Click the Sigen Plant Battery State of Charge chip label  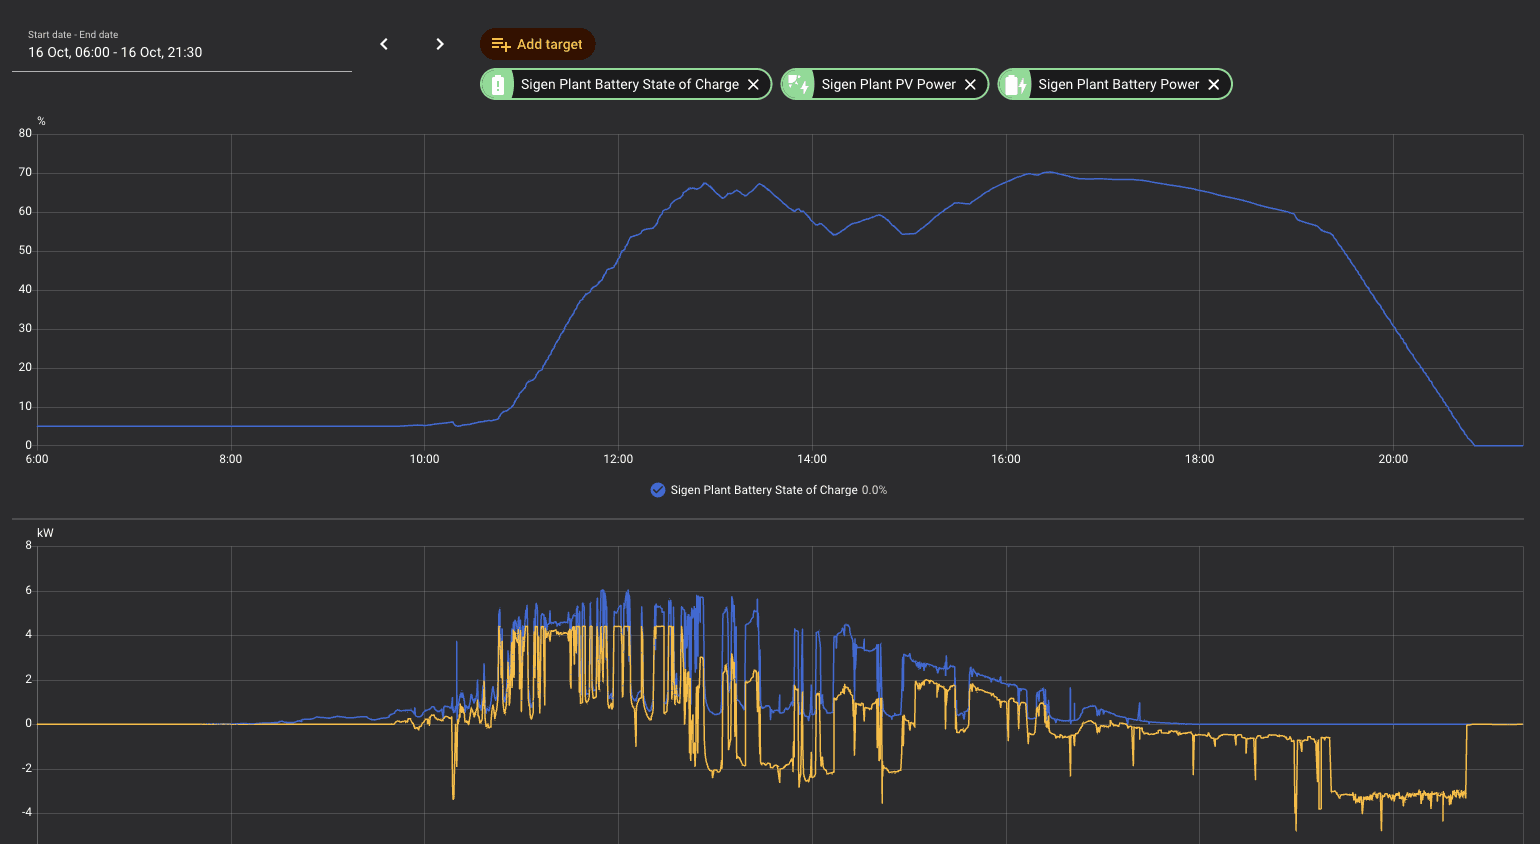coord(630,84)
